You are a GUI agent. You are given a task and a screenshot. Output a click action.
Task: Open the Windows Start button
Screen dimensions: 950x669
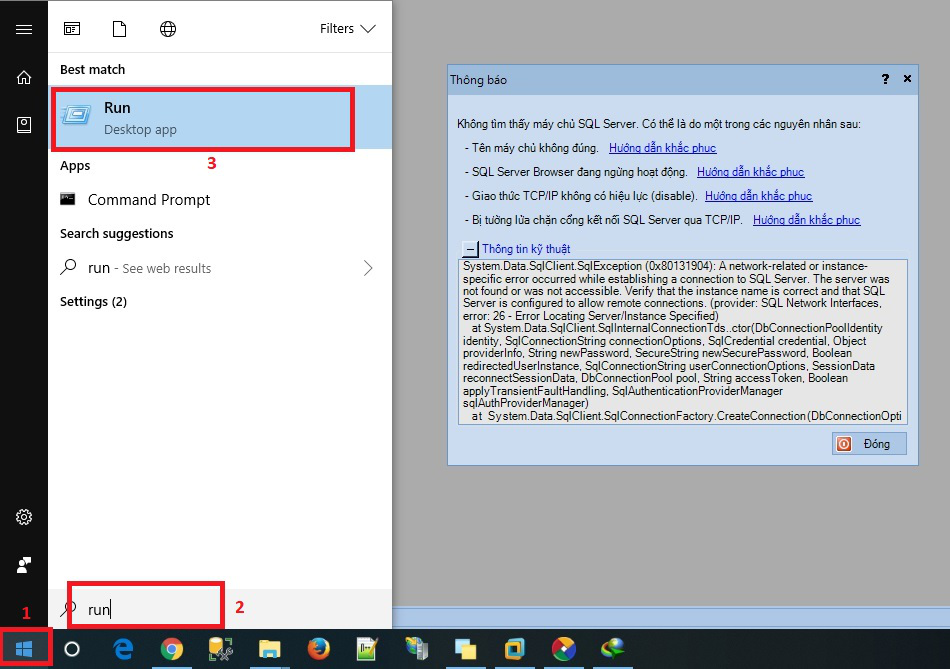click(x=24, y=649)
